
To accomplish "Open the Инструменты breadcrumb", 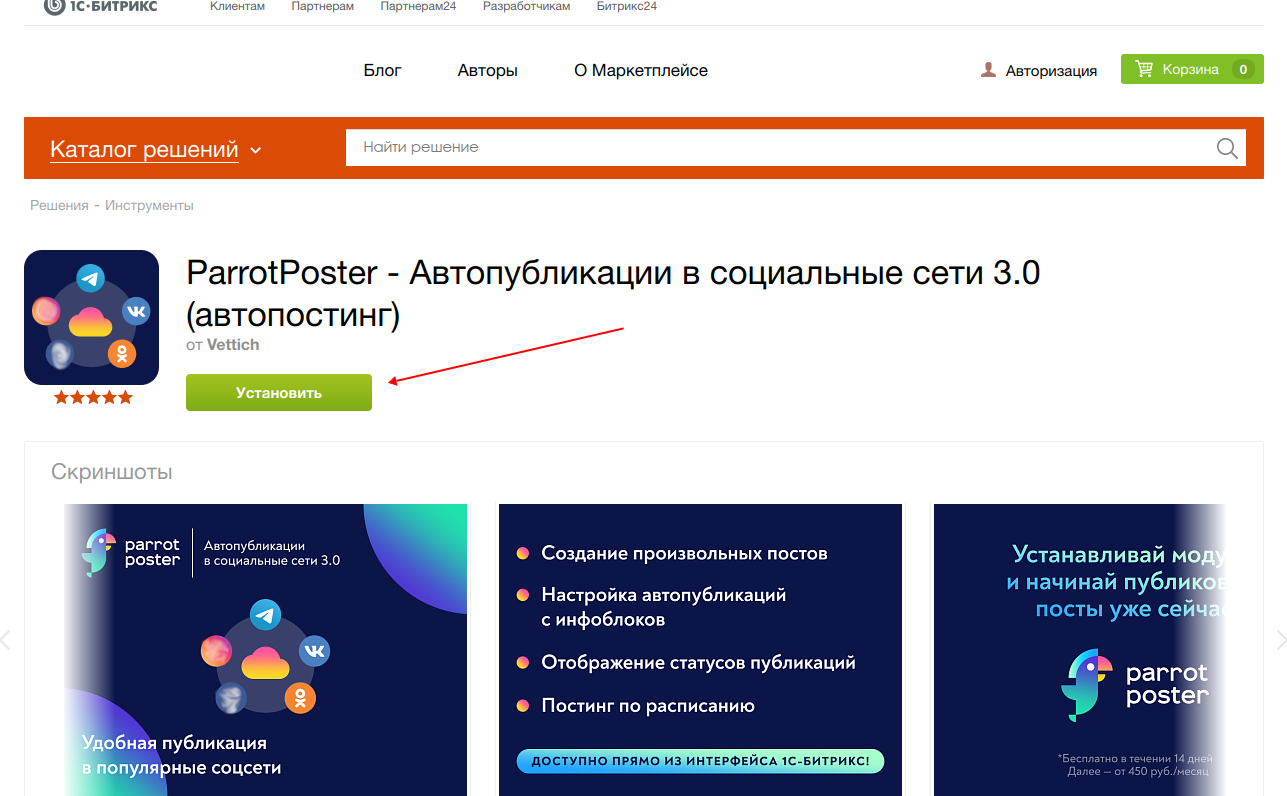I will coord(149,205).
